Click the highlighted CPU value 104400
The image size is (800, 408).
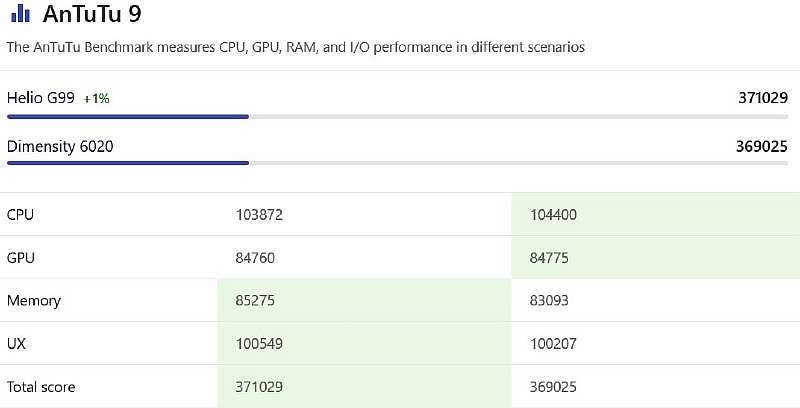557,215
